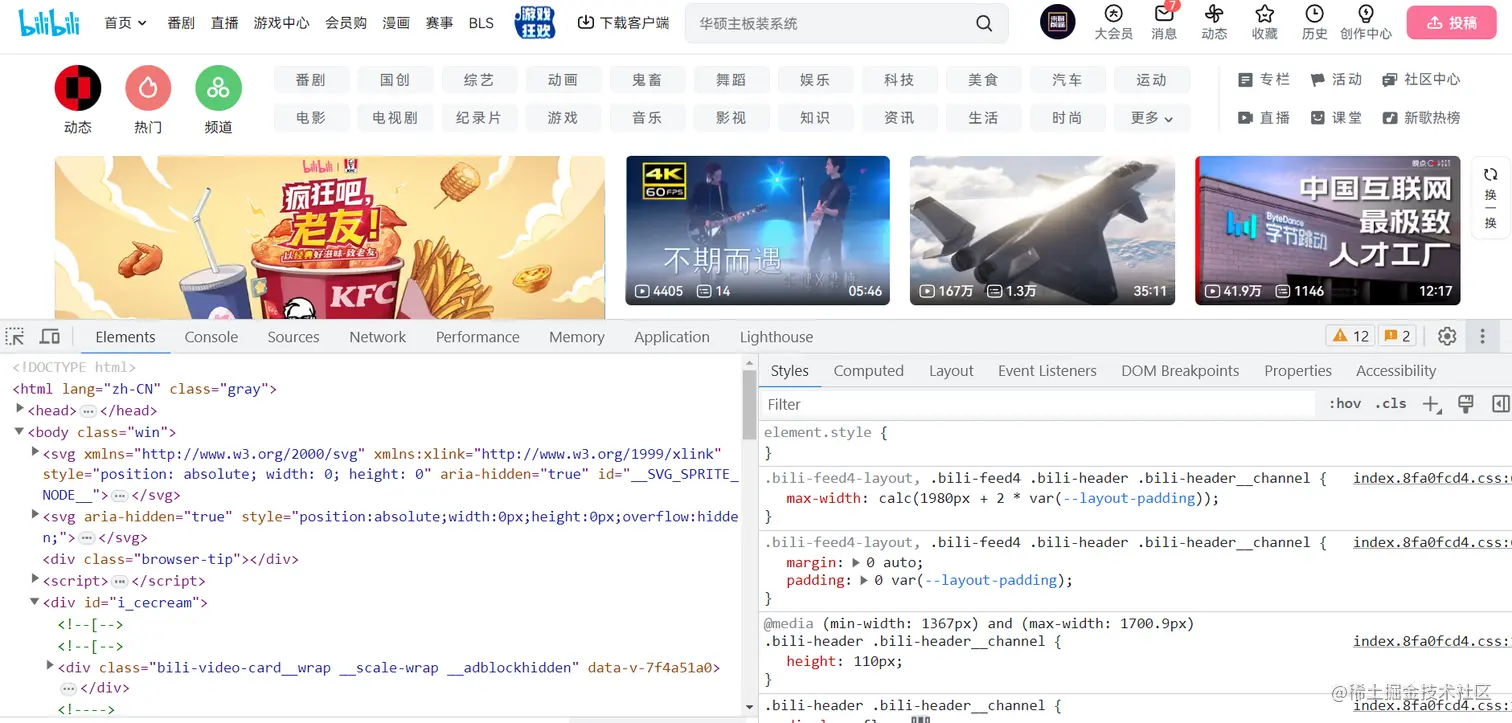Image resolution: width=1512 pixels, height=723 pixels.
Task: Open the 更多 dropdown in category bar
Action: click(x=1151, y=117)
